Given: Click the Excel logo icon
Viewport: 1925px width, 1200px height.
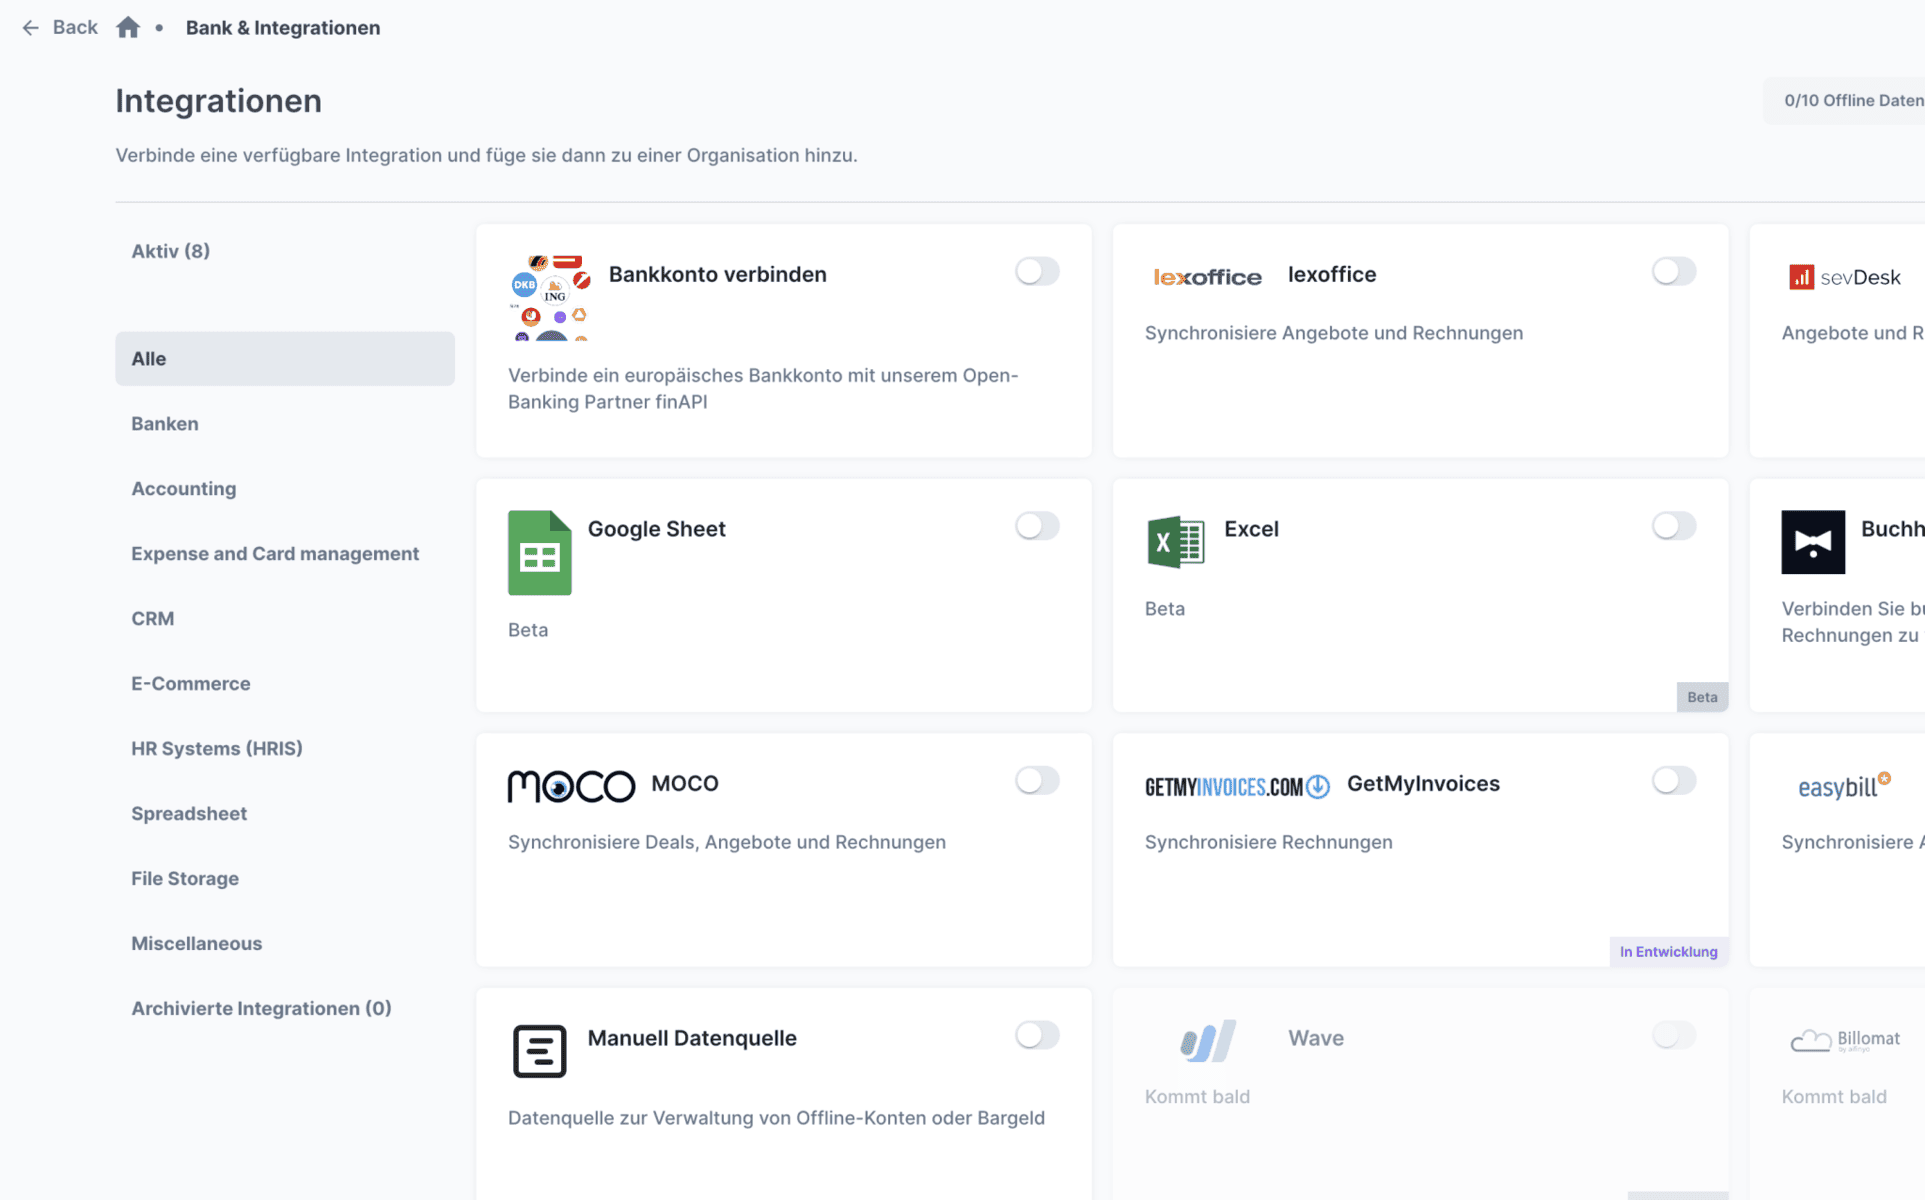Looking at the screenshot, I should coord(1175,542).
